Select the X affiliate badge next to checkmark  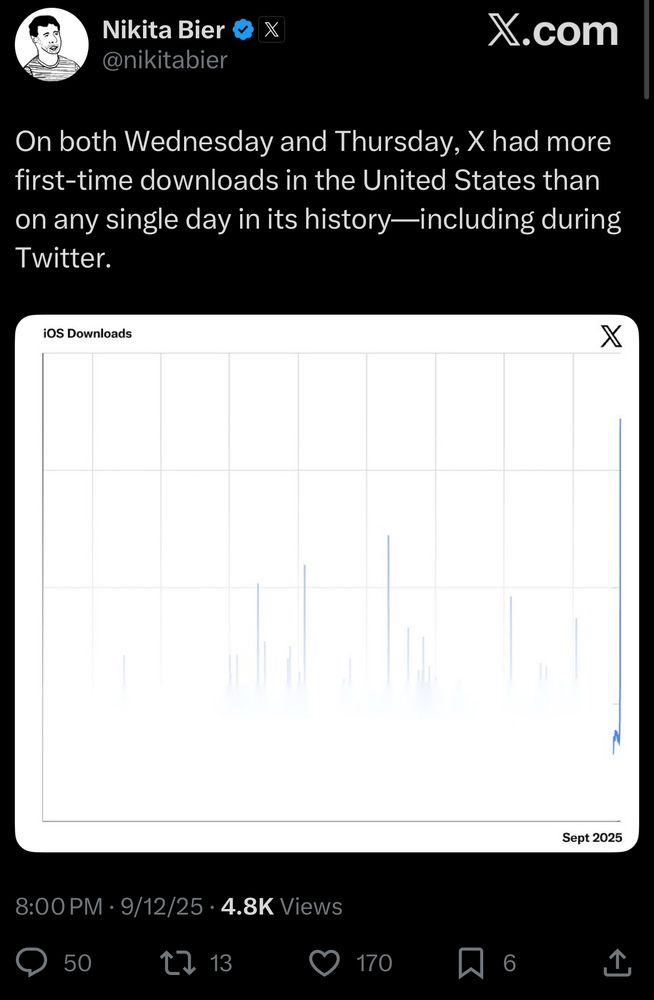[x=270, y=29]
